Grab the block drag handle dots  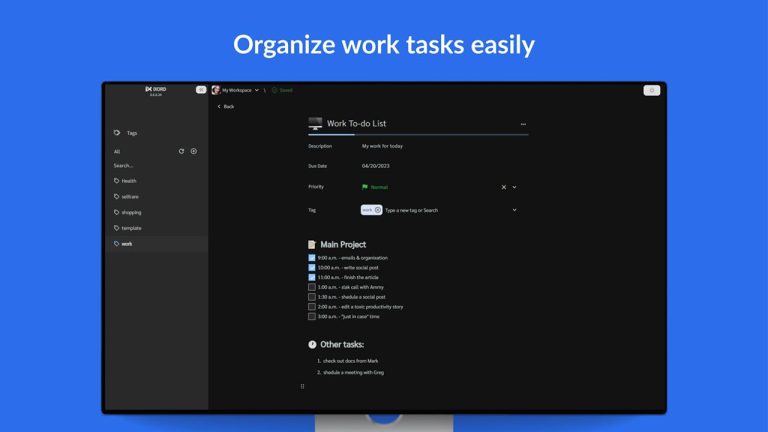302,386
